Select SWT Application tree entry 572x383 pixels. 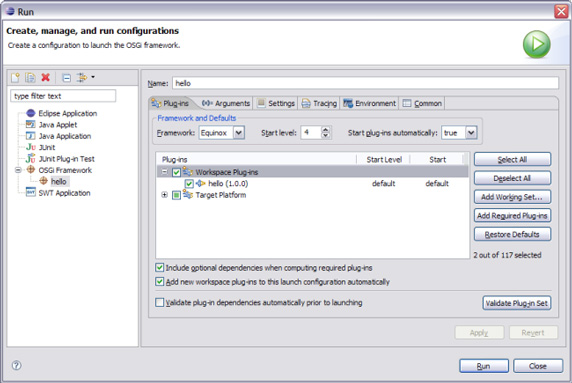tap(65, 193)
